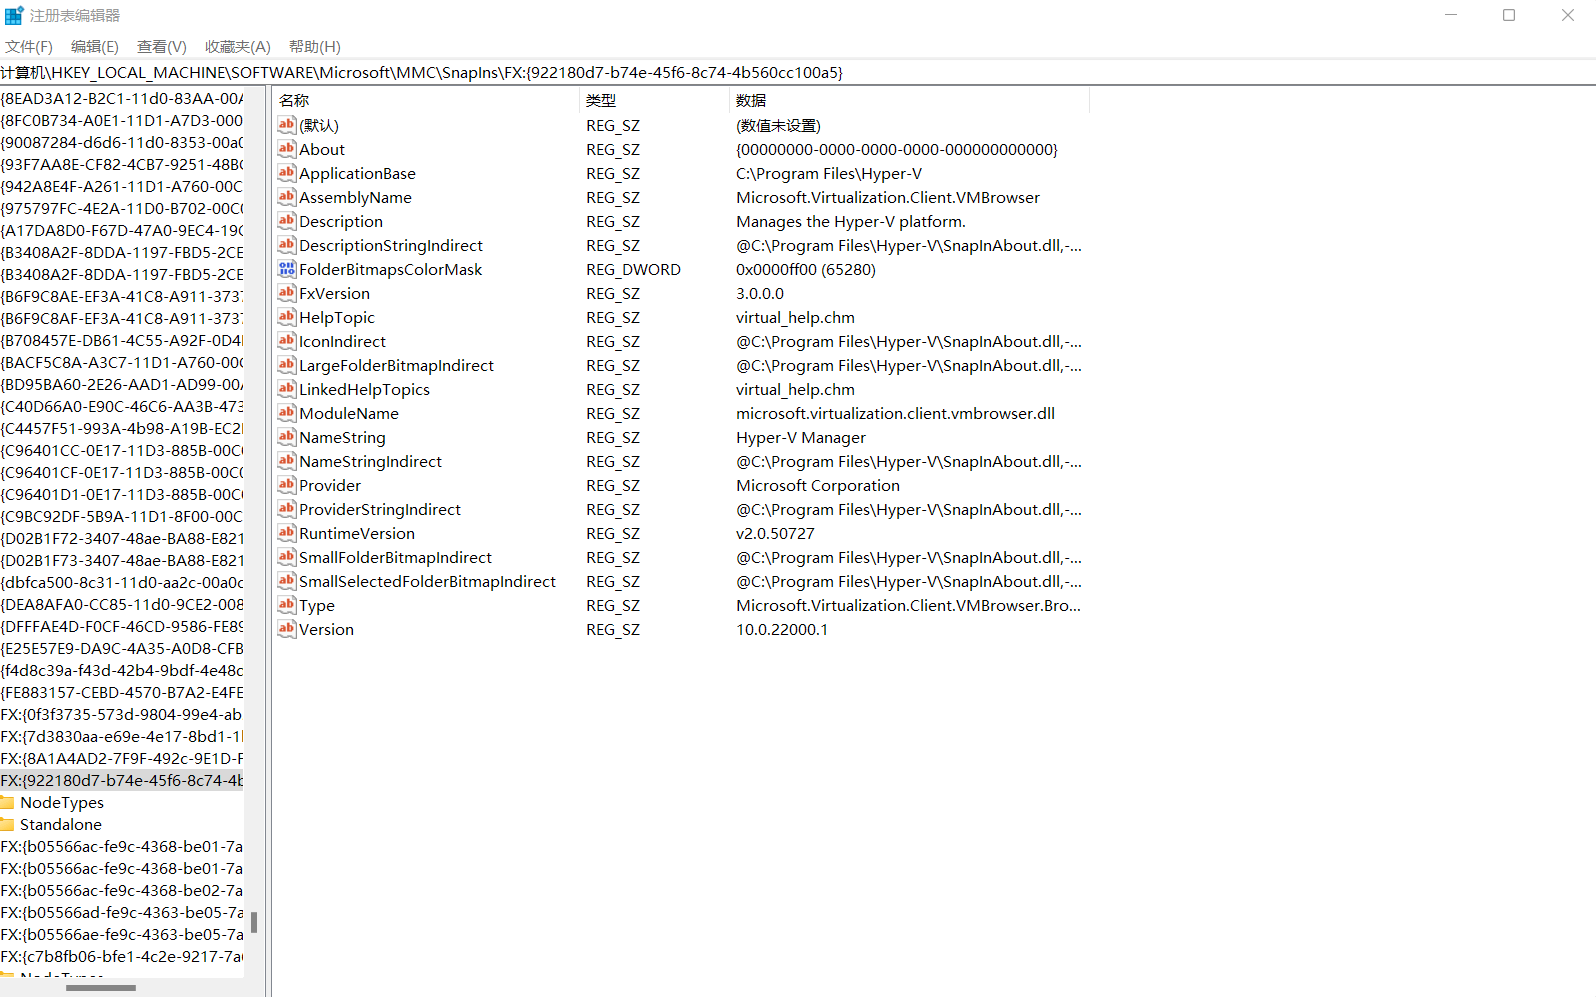Select the selected key FX:{922180d7-b74e-45f6-8c74
The width and height of the screenshot is (1596, 997).
click(122, 781)
